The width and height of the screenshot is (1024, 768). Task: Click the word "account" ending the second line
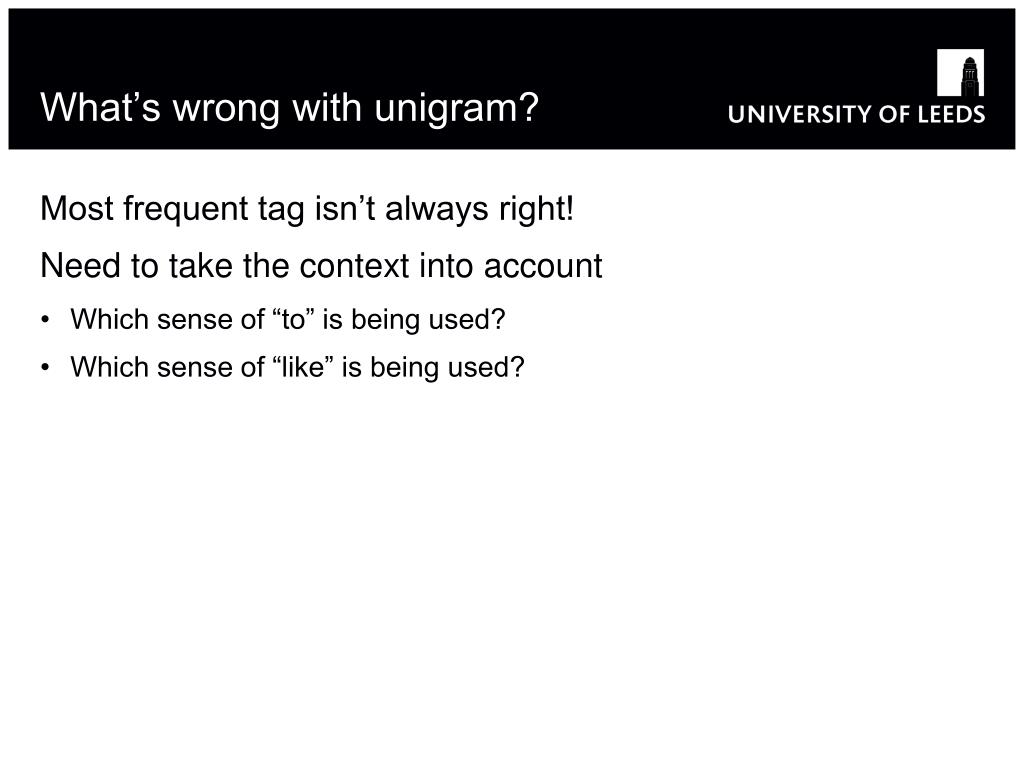pyautogui.click(x=543, y=267)
